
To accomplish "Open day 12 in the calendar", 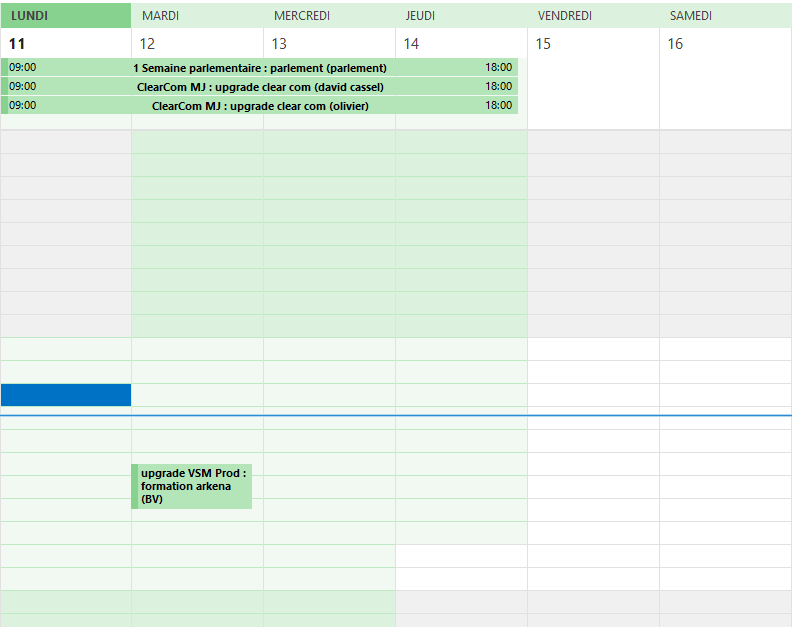I will pos(147,44).
